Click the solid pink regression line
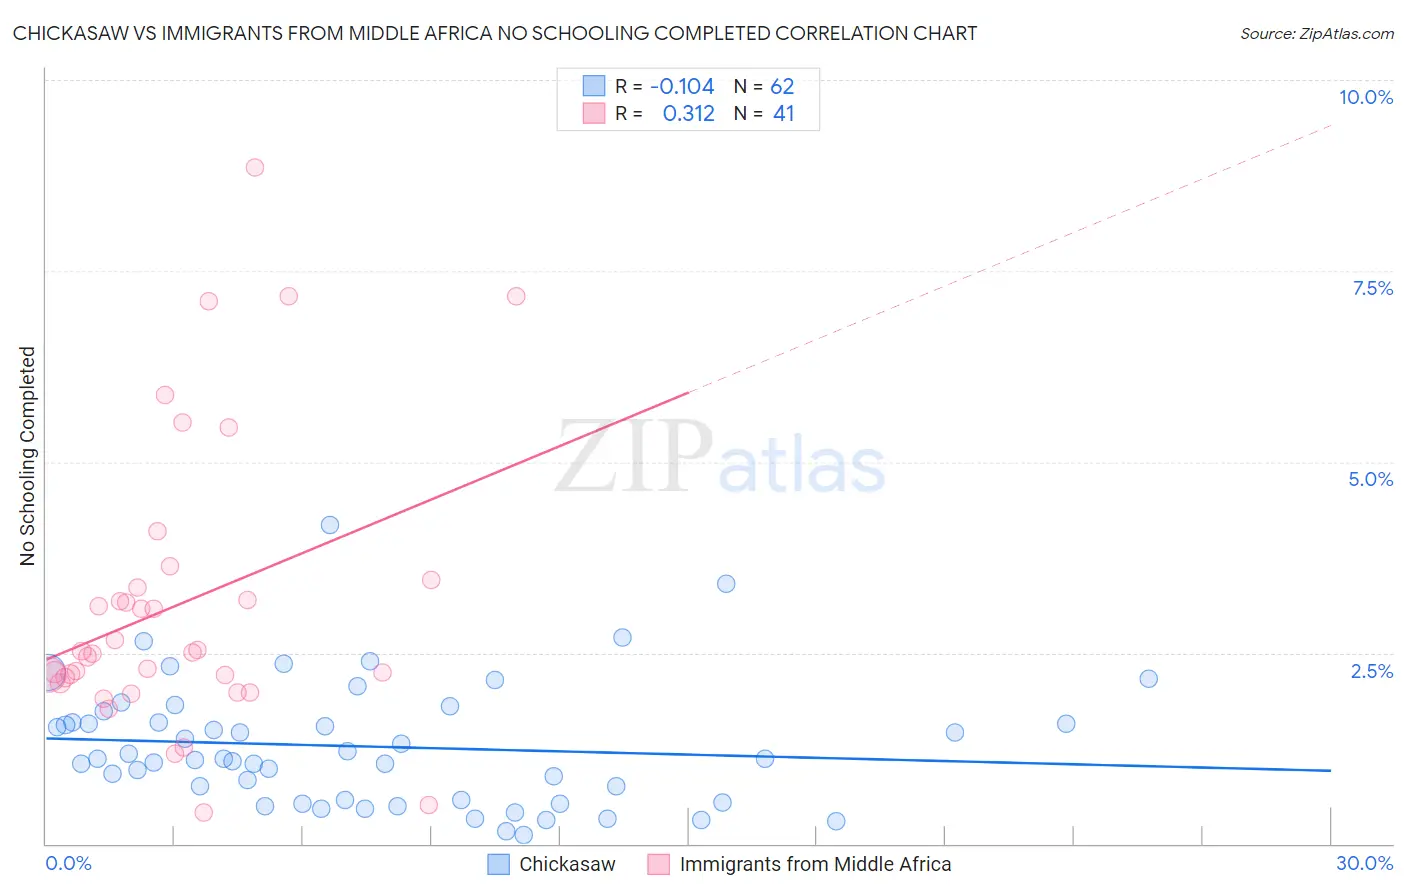The width and height of the screenshot is (1406, 892). pos(368,525)
